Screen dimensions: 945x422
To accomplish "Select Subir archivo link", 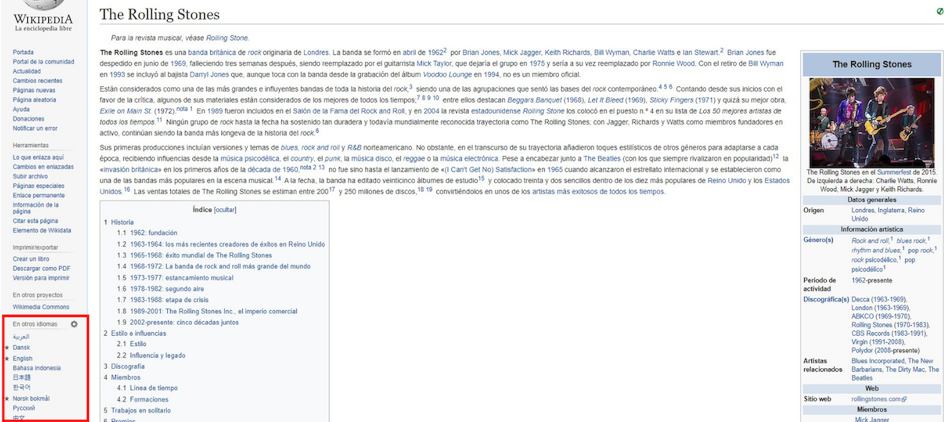I will point(30,176).
